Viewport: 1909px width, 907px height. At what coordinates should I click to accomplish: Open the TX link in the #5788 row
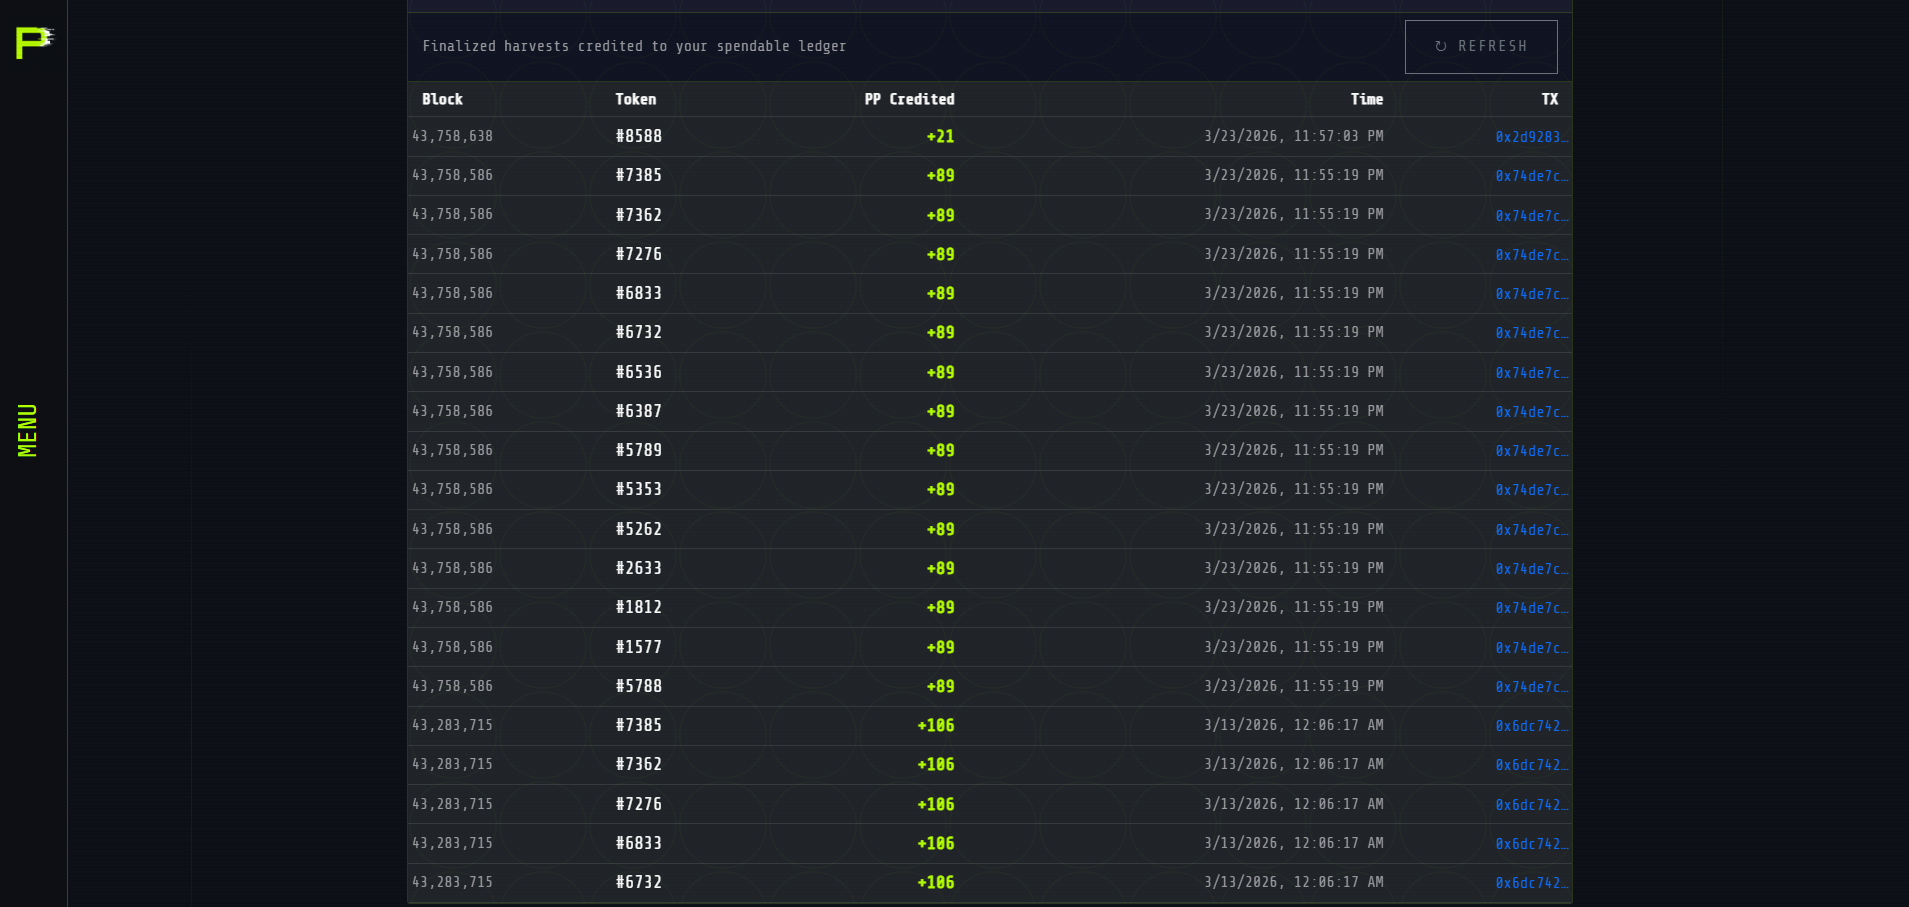click(1531, 687)
